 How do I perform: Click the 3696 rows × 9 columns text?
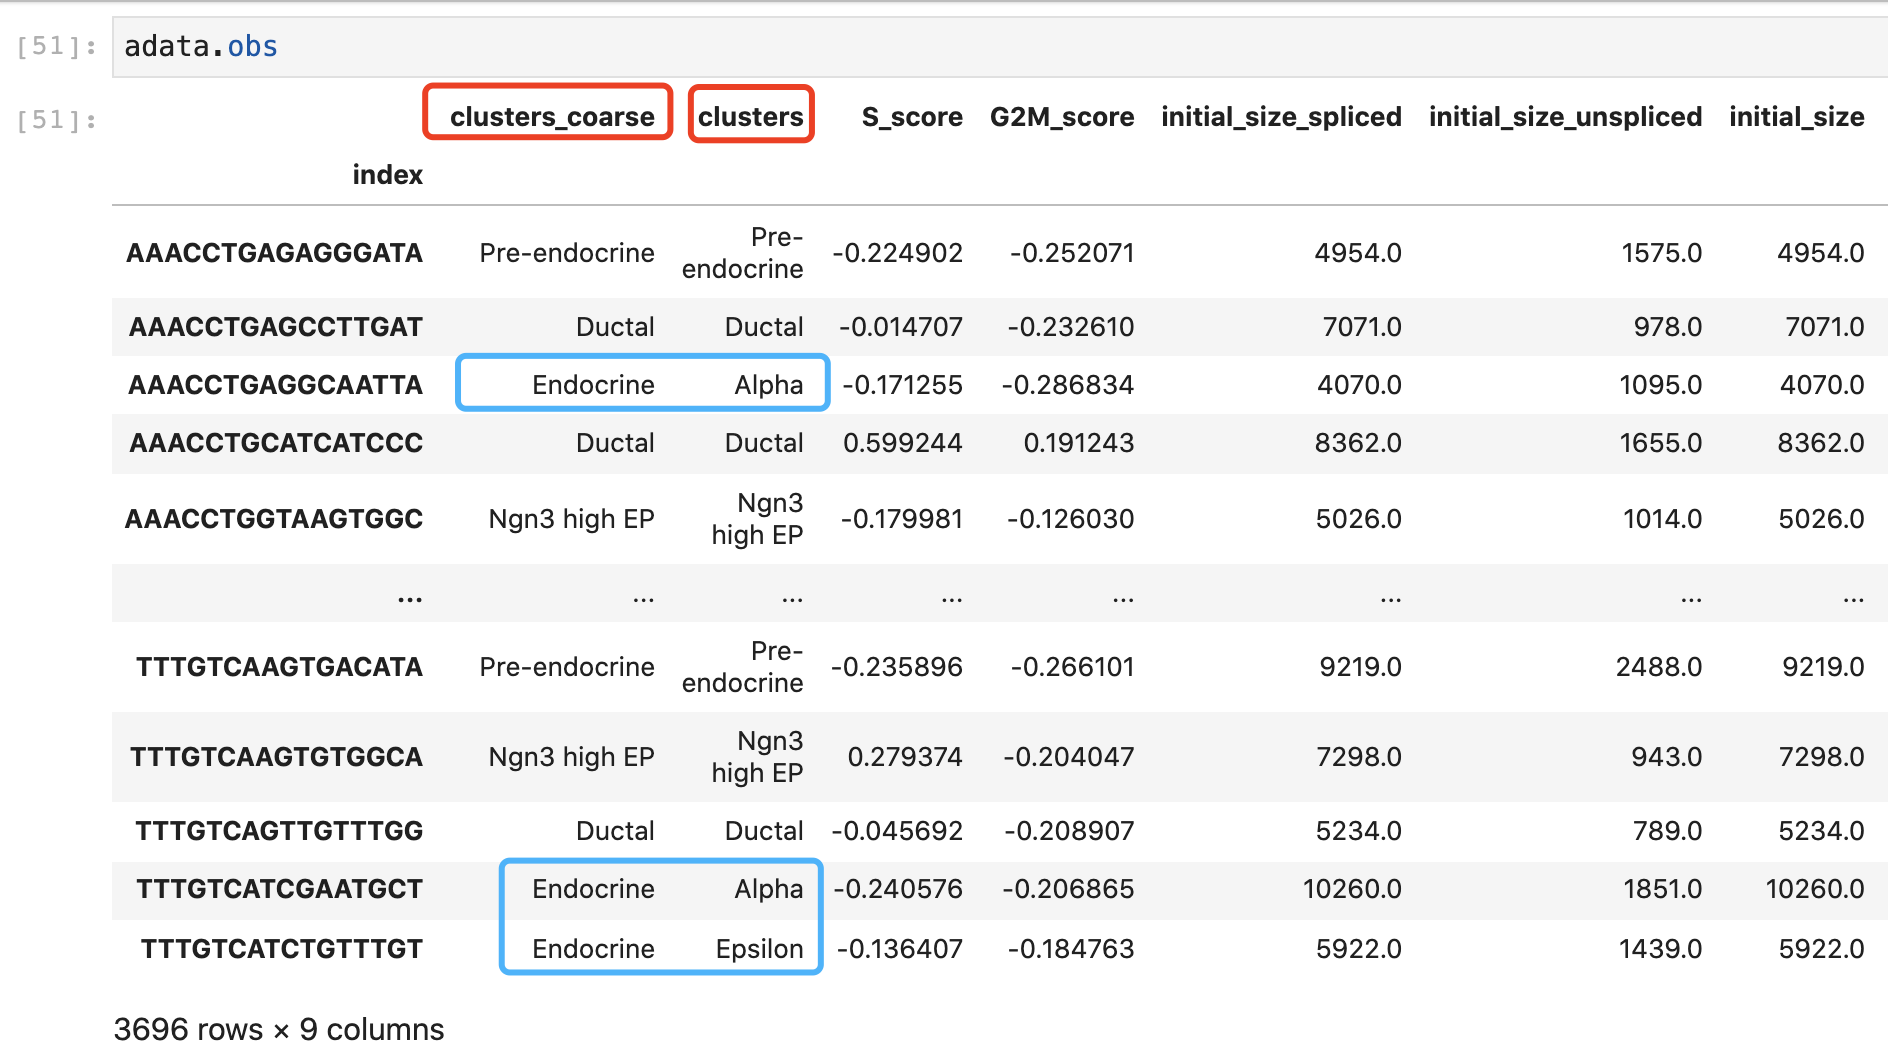tap(279, 1028)
